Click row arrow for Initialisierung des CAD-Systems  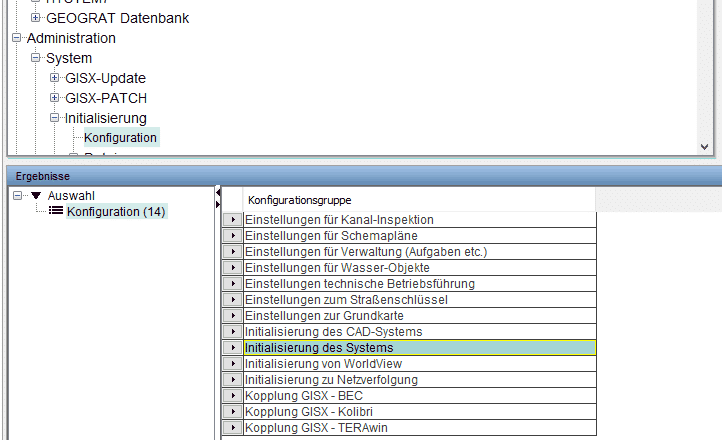click(233, 331)
